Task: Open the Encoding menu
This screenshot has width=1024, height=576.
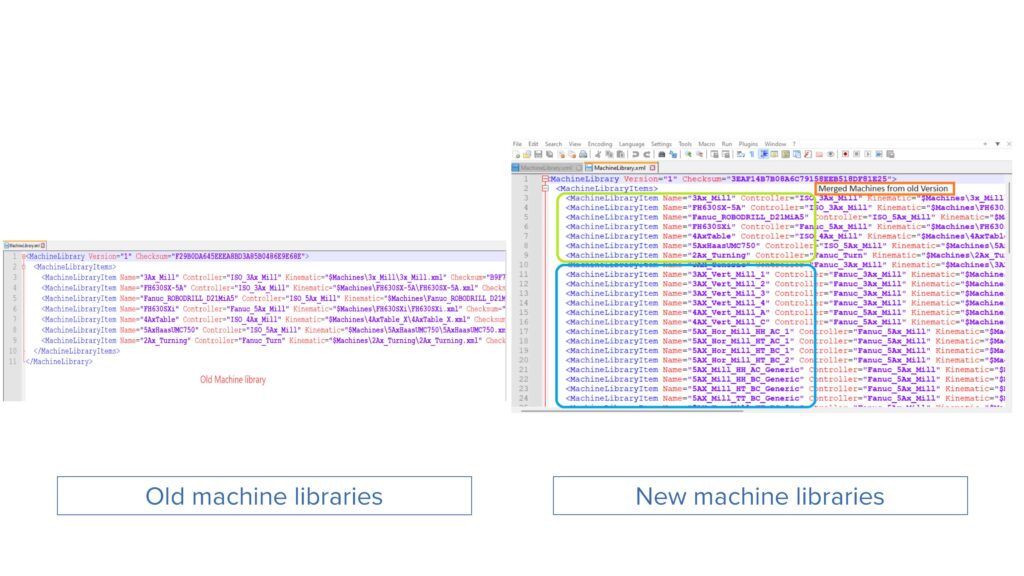Action: (x=600, y=144)
